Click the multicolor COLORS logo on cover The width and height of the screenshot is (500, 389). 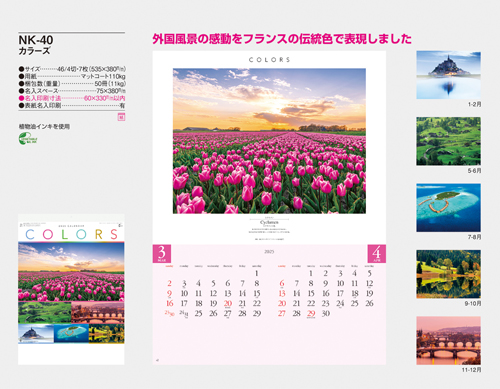71,234
